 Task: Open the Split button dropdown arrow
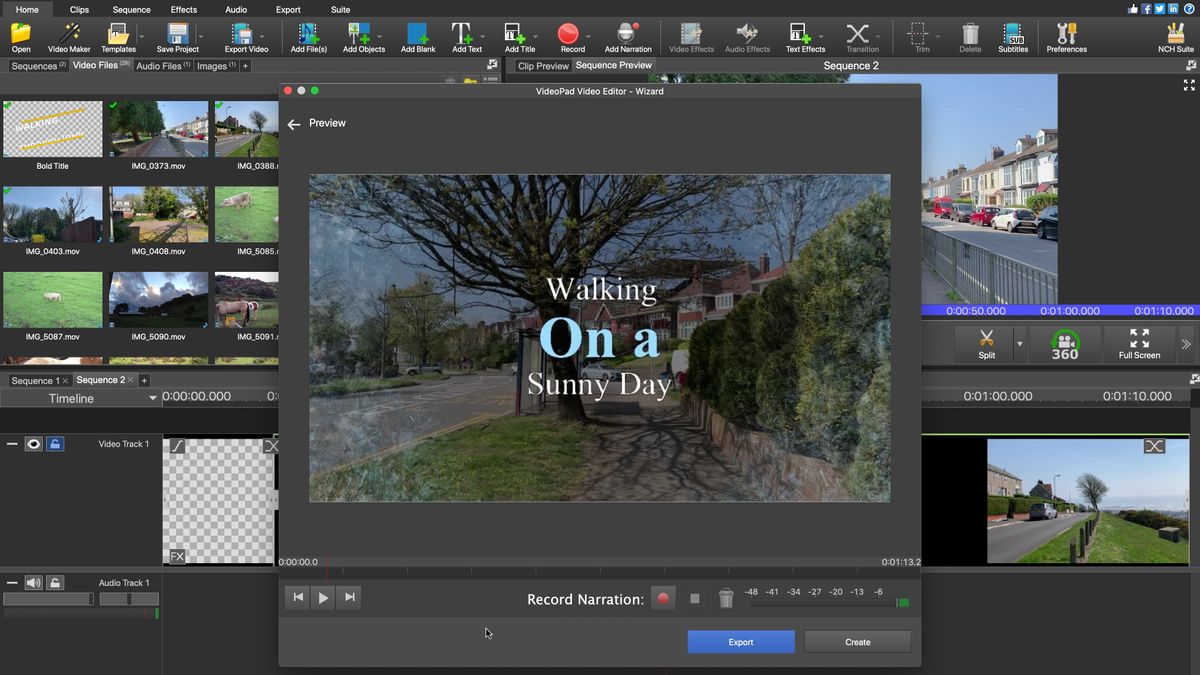coord(1019,345)
